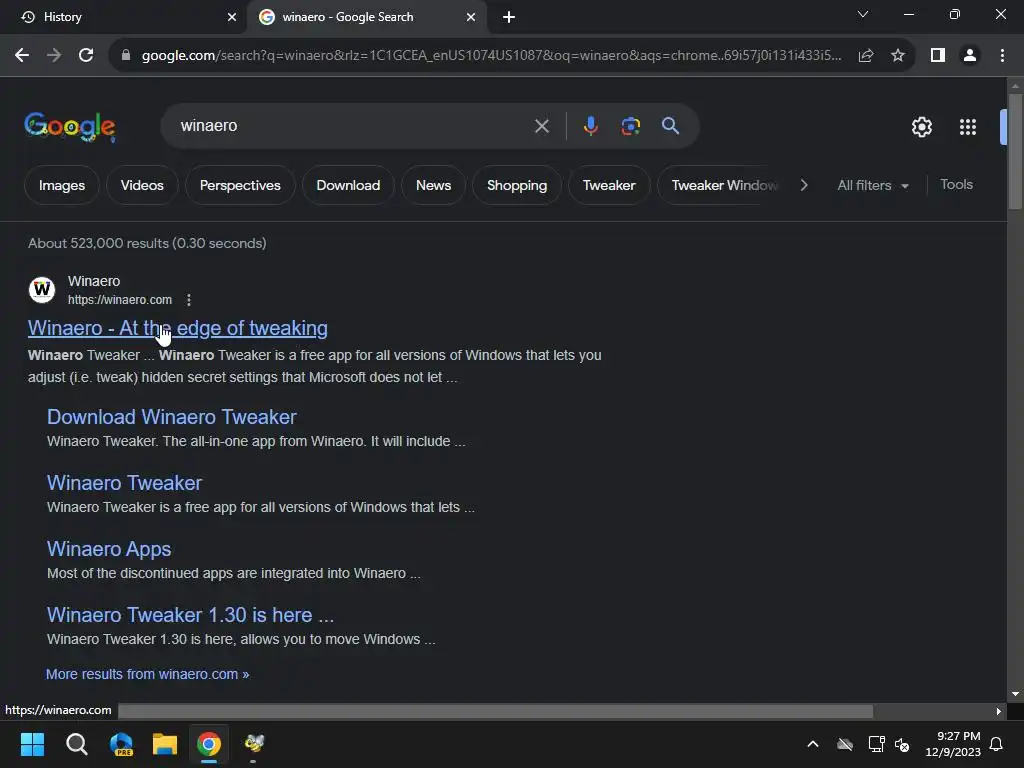This screenshot has height=768, width=1024.
Task: Click the address bar URL
Action: coord(491,56)
